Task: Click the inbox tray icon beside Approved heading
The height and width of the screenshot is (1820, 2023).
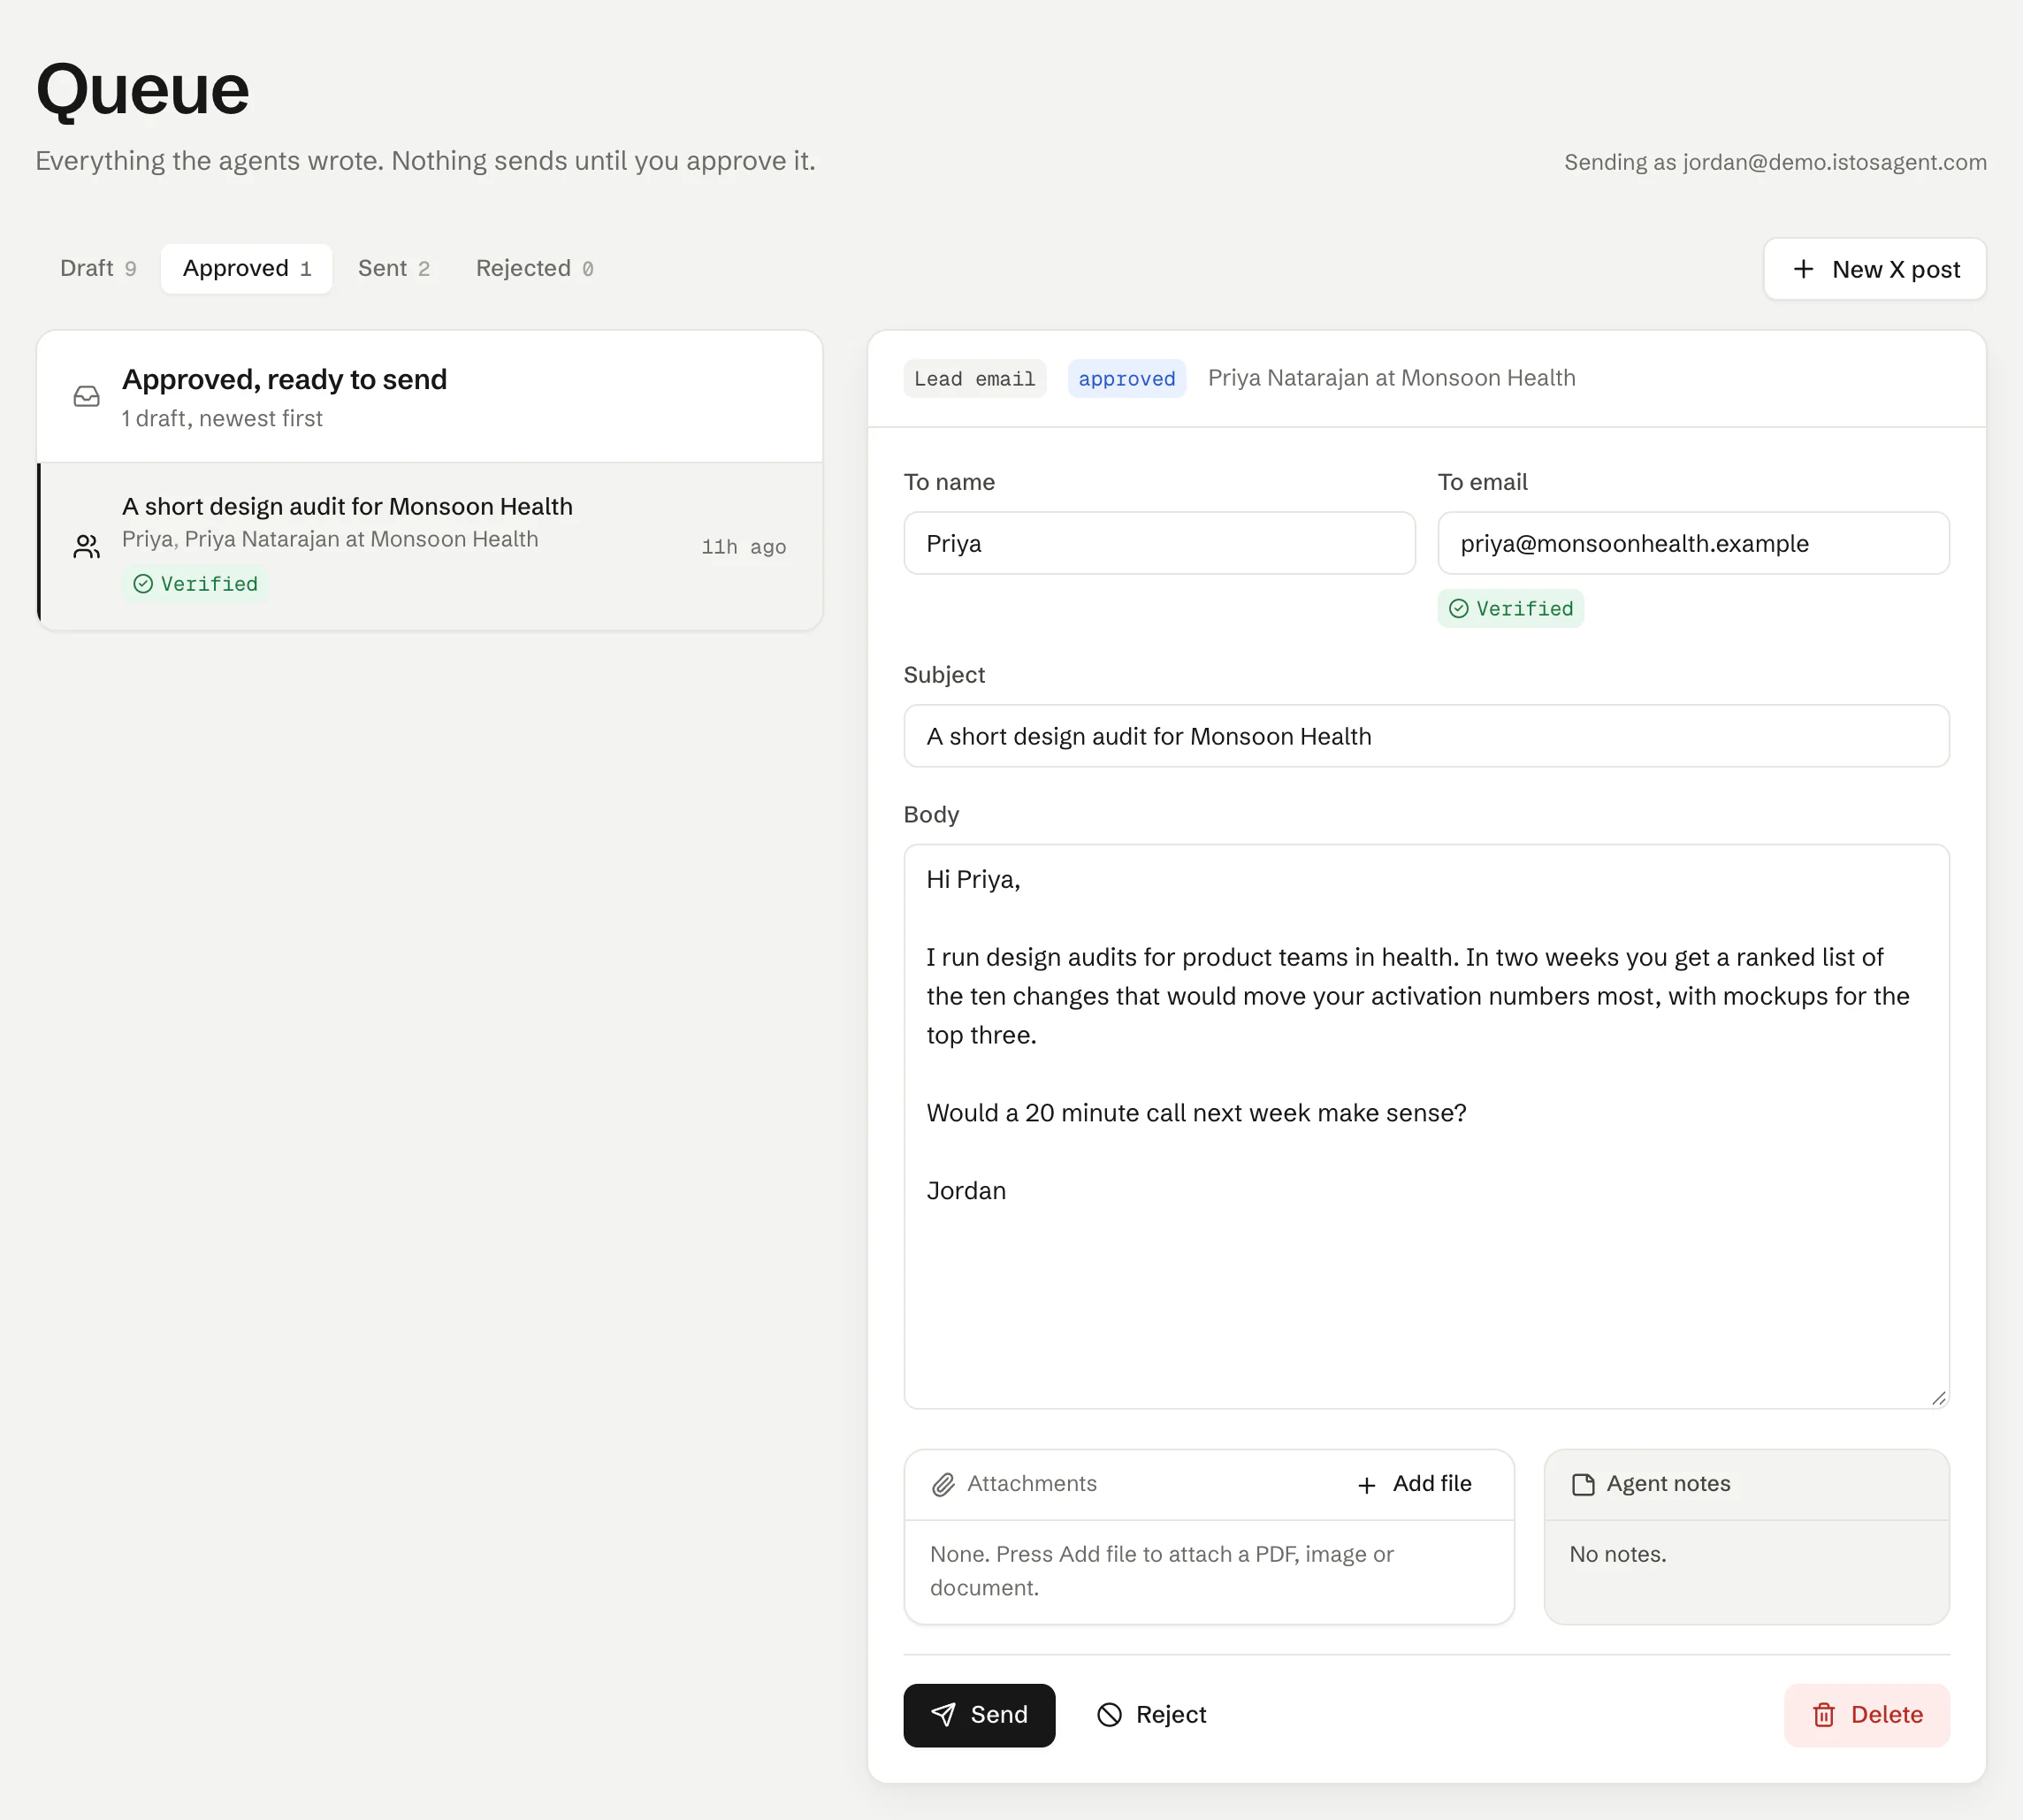Action: (x=87, y=396)
